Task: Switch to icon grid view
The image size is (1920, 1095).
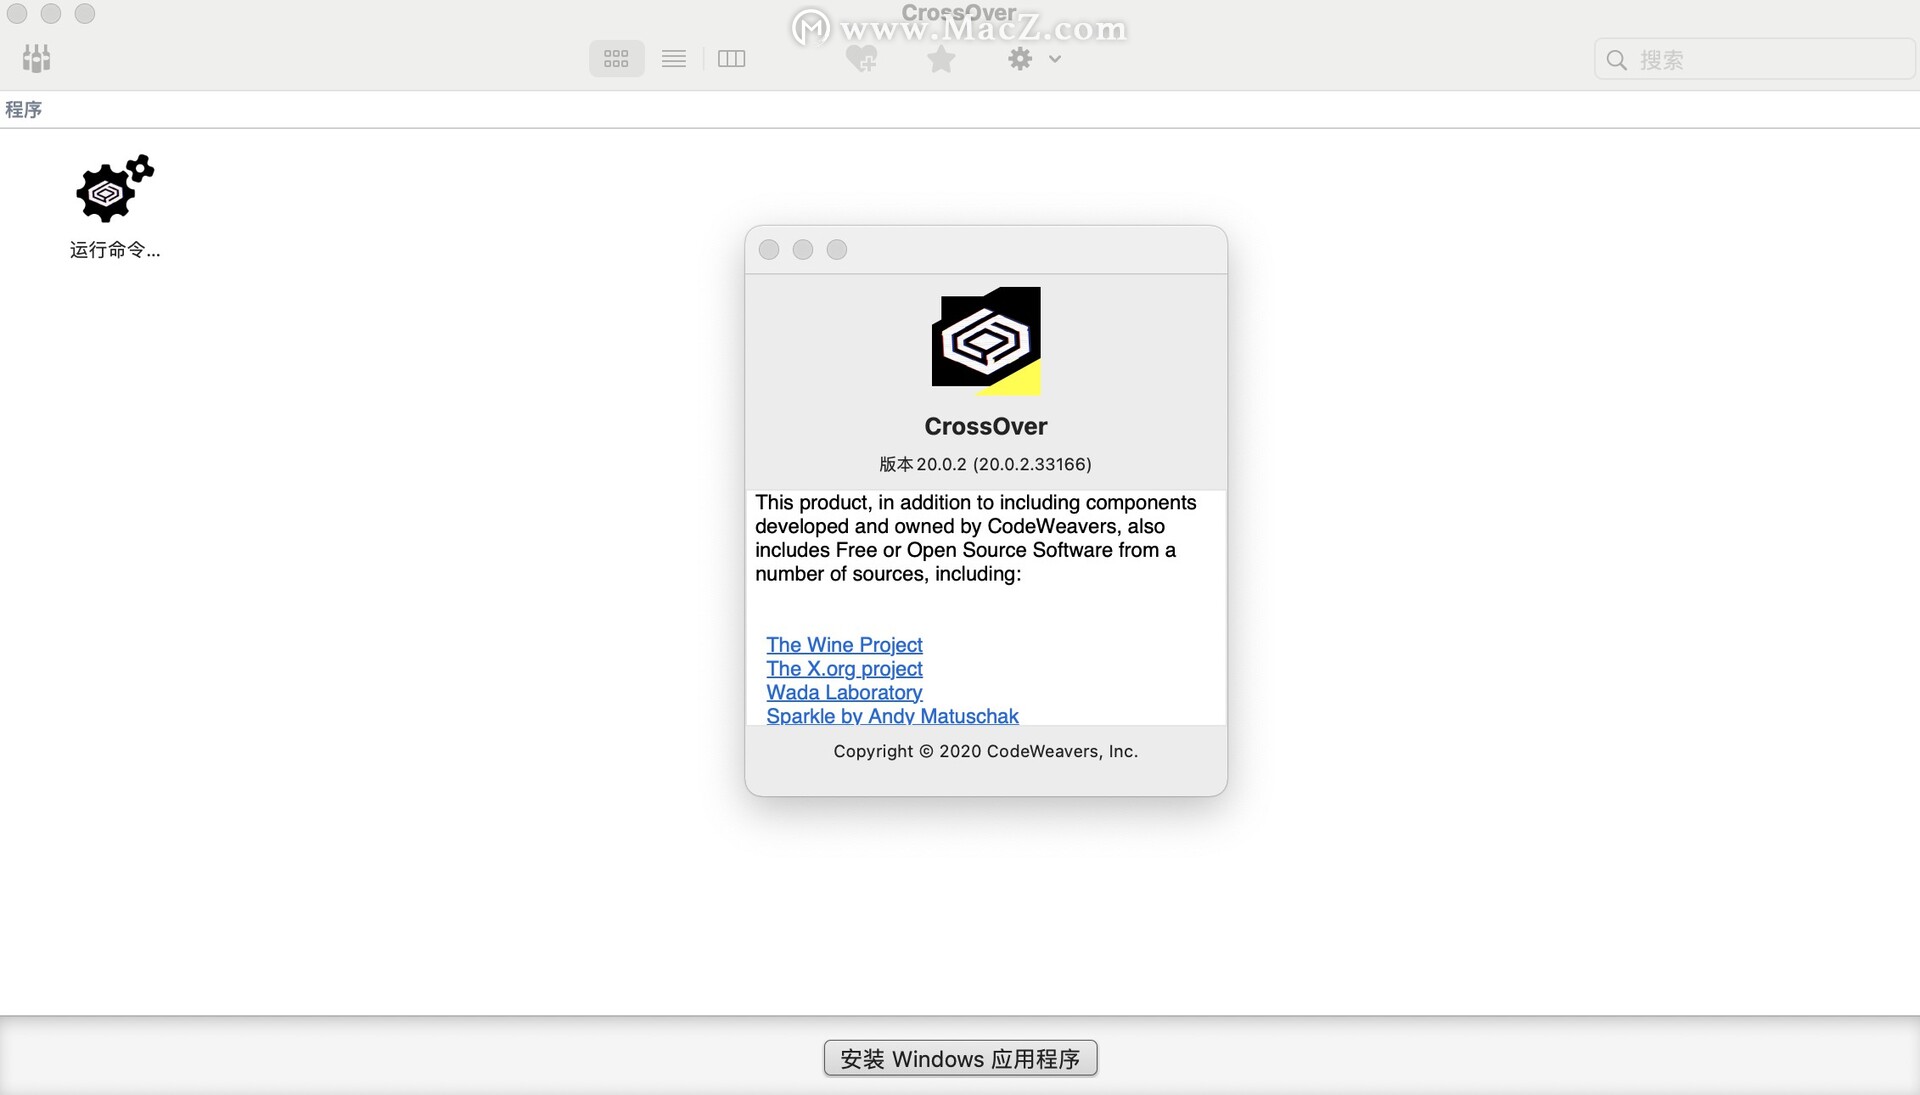Action: (x=616, y=59)
